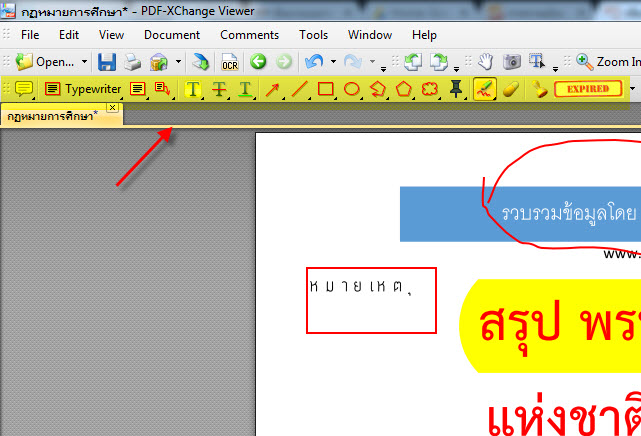The image size is (641, 436).
Task: Select the Underline Text tool
Action: [x=245, y=89]
